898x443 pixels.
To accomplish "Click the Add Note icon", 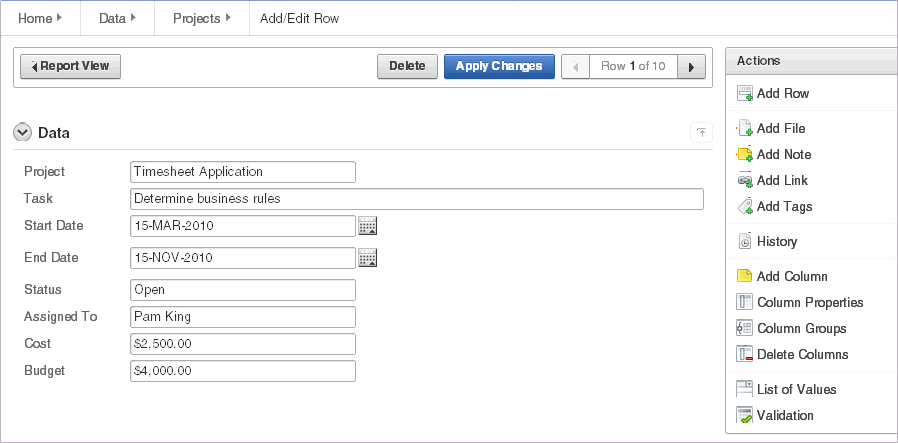I will click(x=744, y=155).
